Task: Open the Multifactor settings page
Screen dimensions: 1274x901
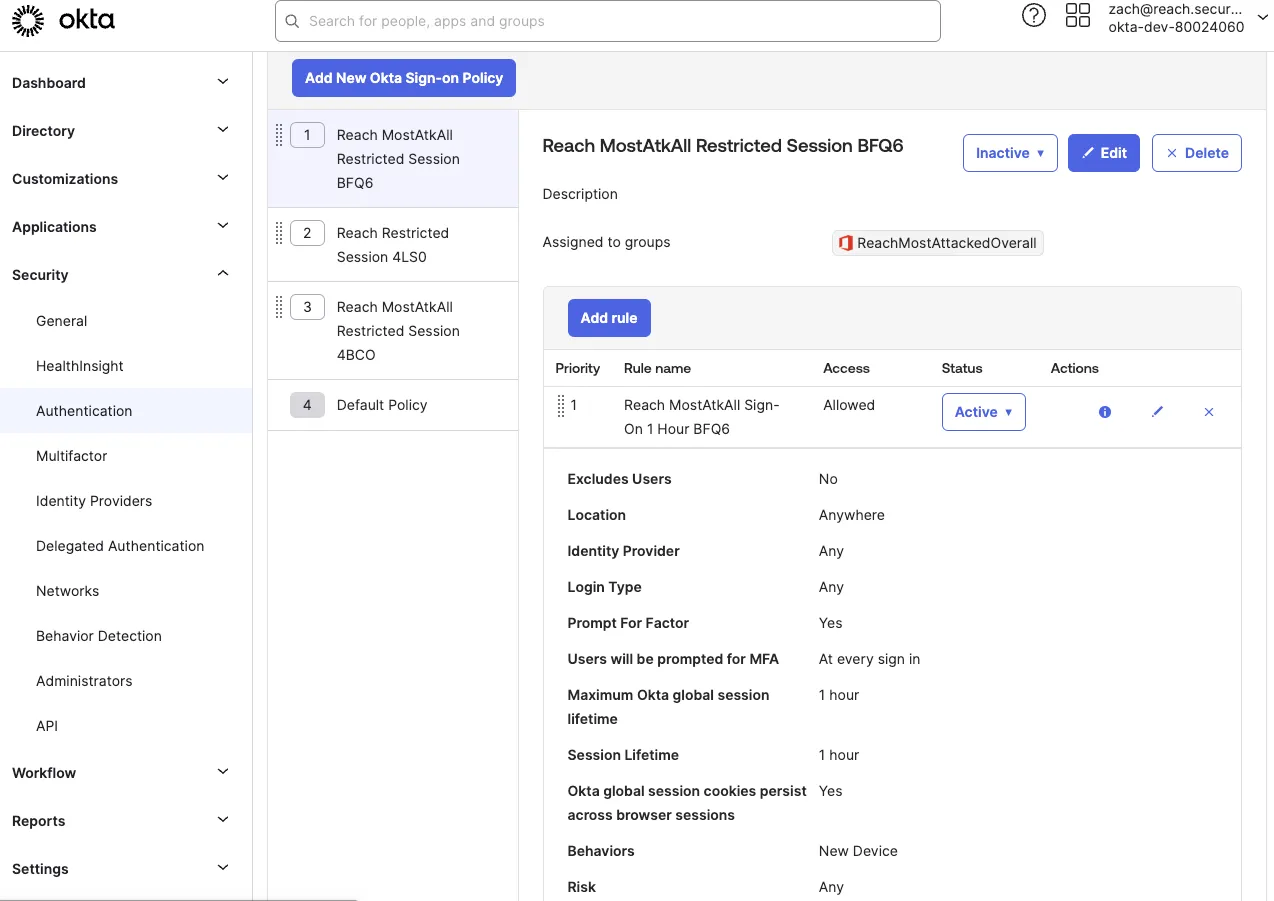Action: point(71,455)
